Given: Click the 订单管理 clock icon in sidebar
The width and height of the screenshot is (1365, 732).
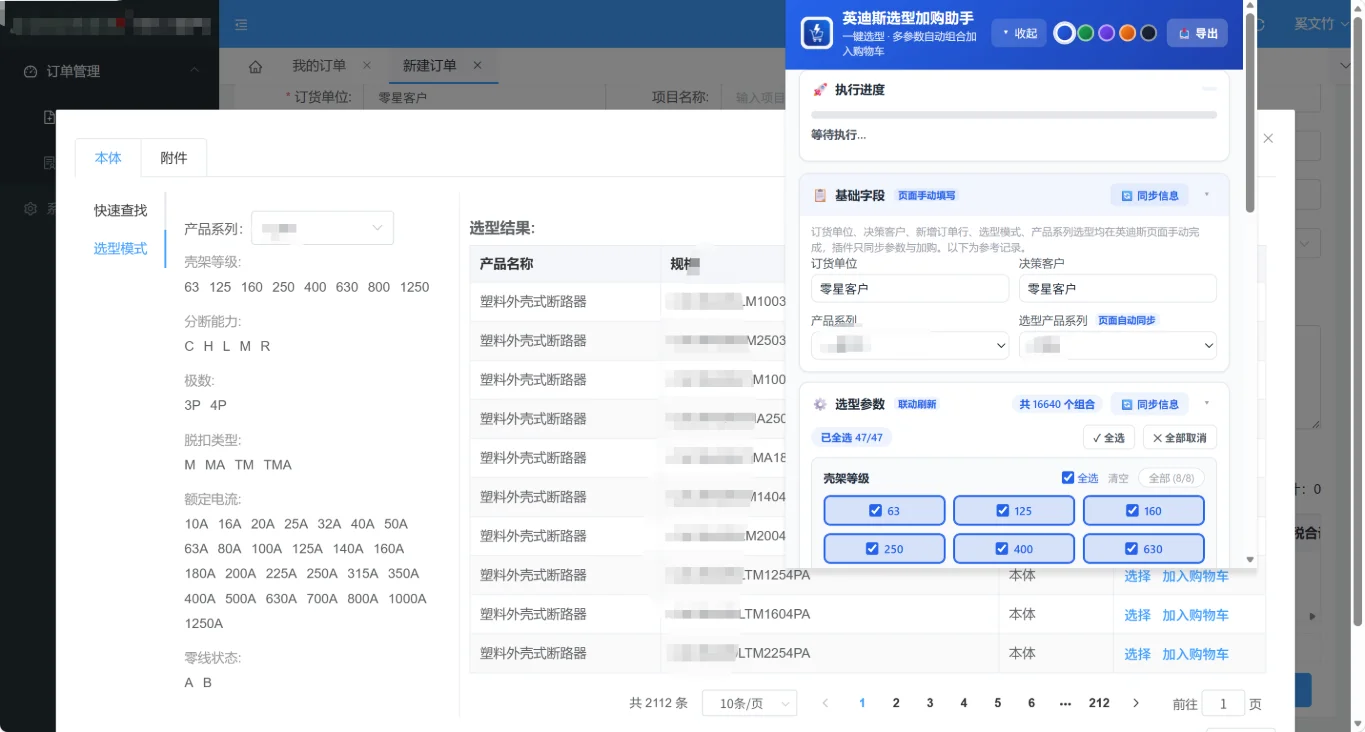Looking at the screenshot, I should click(x=30, y=72).
